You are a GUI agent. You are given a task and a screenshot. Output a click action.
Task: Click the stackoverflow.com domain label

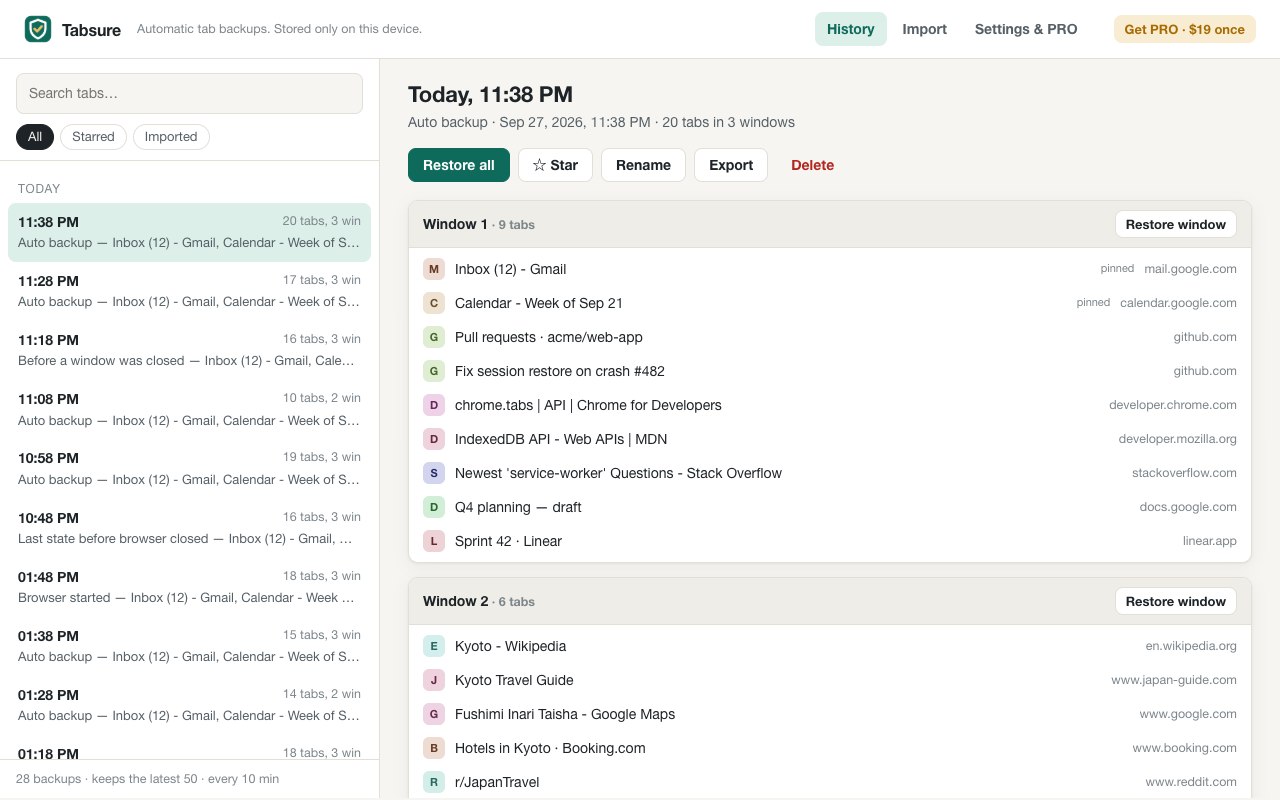[x=1184, y=473]
